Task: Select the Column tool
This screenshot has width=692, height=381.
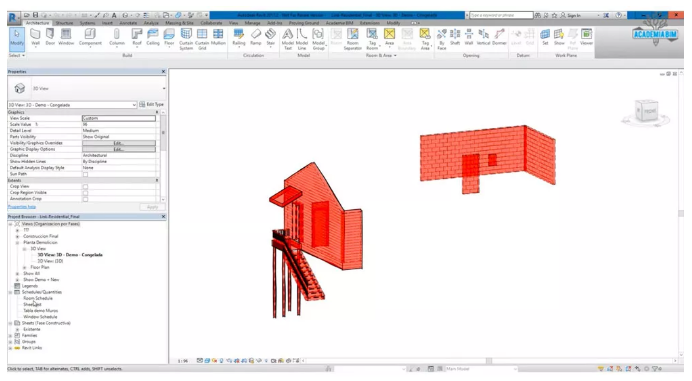Action: click(117, 37)
